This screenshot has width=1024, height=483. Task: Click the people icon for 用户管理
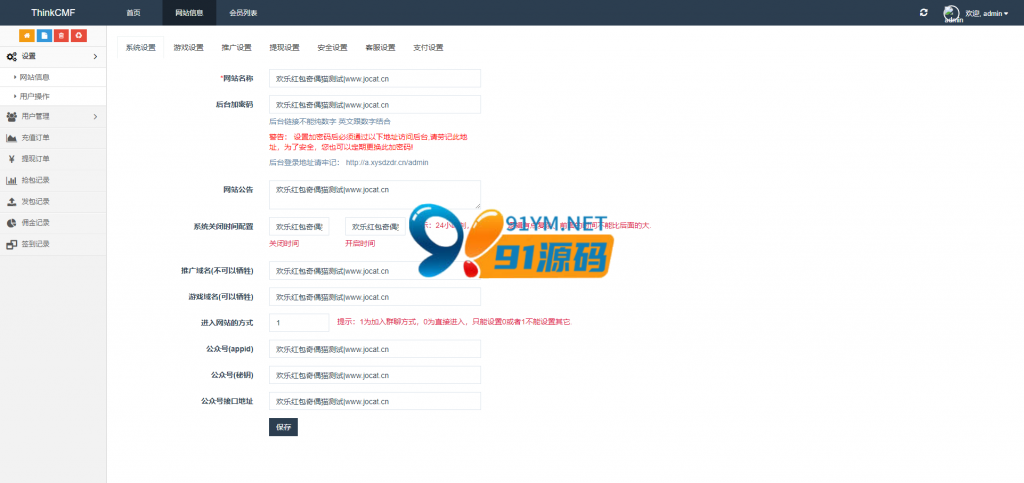(x=11, y=117)
